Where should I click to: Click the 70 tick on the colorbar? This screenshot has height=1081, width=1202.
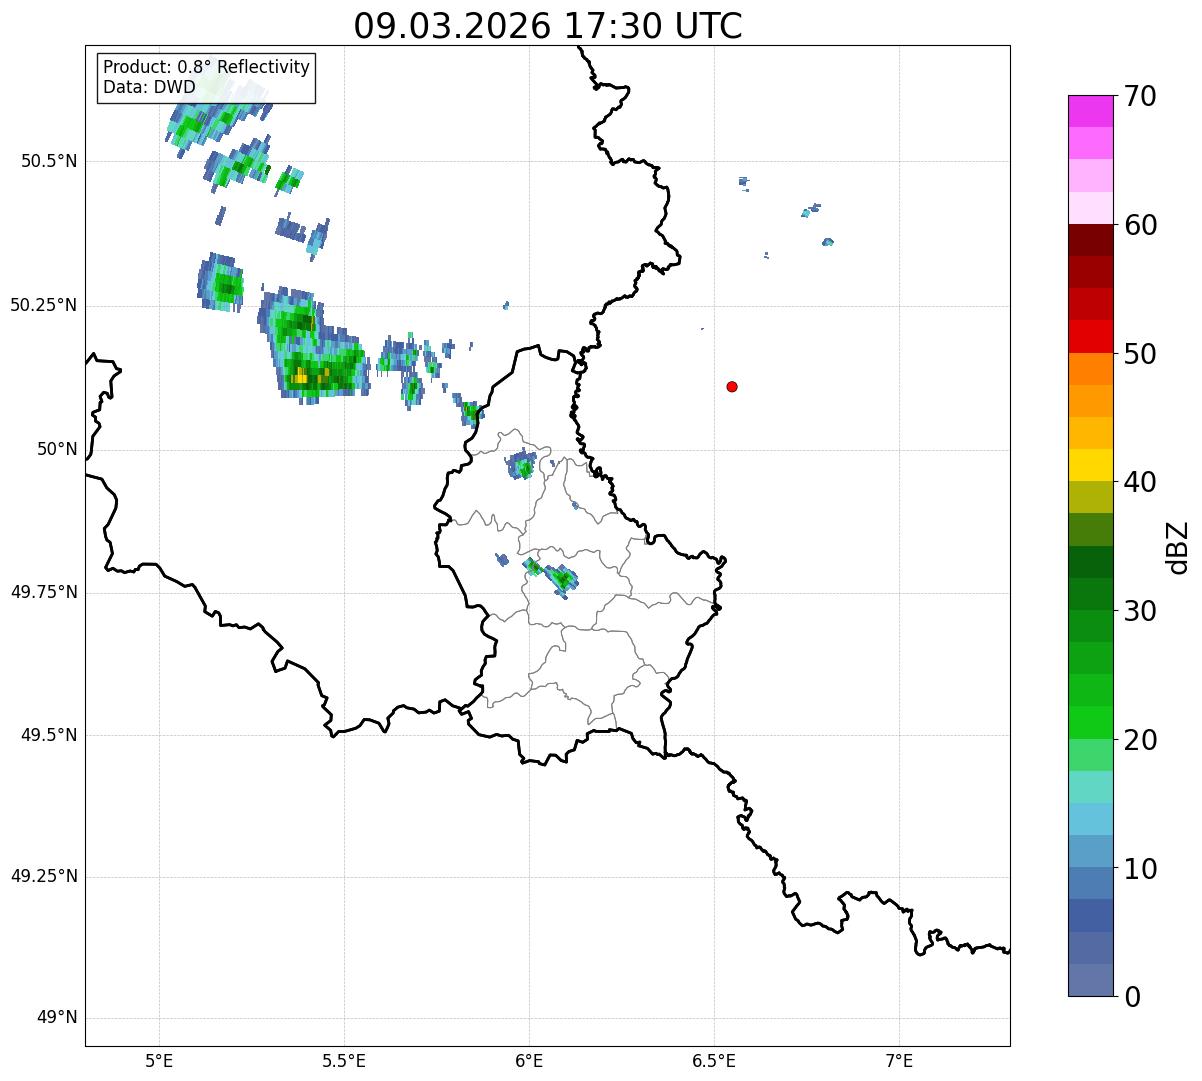point(1140,96)
